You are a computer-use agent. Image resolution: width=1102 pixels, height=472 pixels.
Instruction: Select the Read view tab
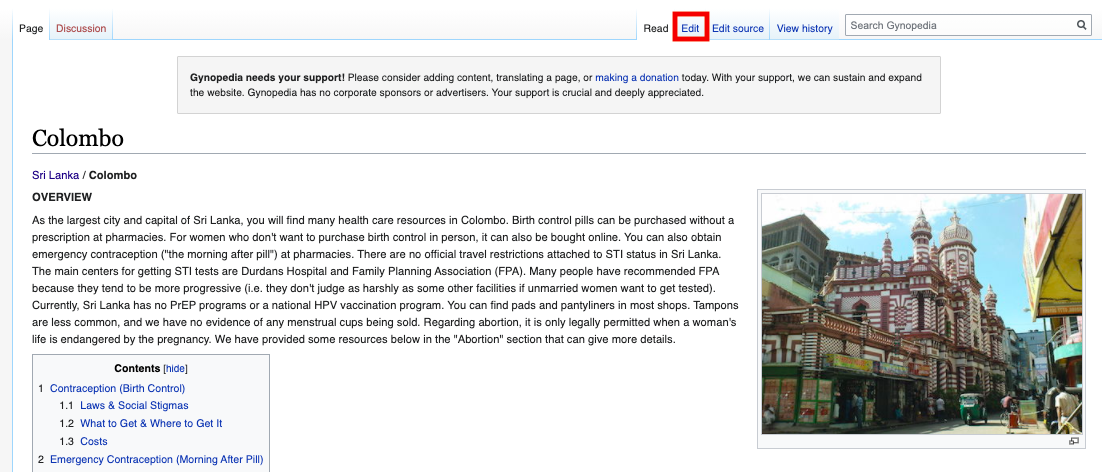click(x=655, y=28)
